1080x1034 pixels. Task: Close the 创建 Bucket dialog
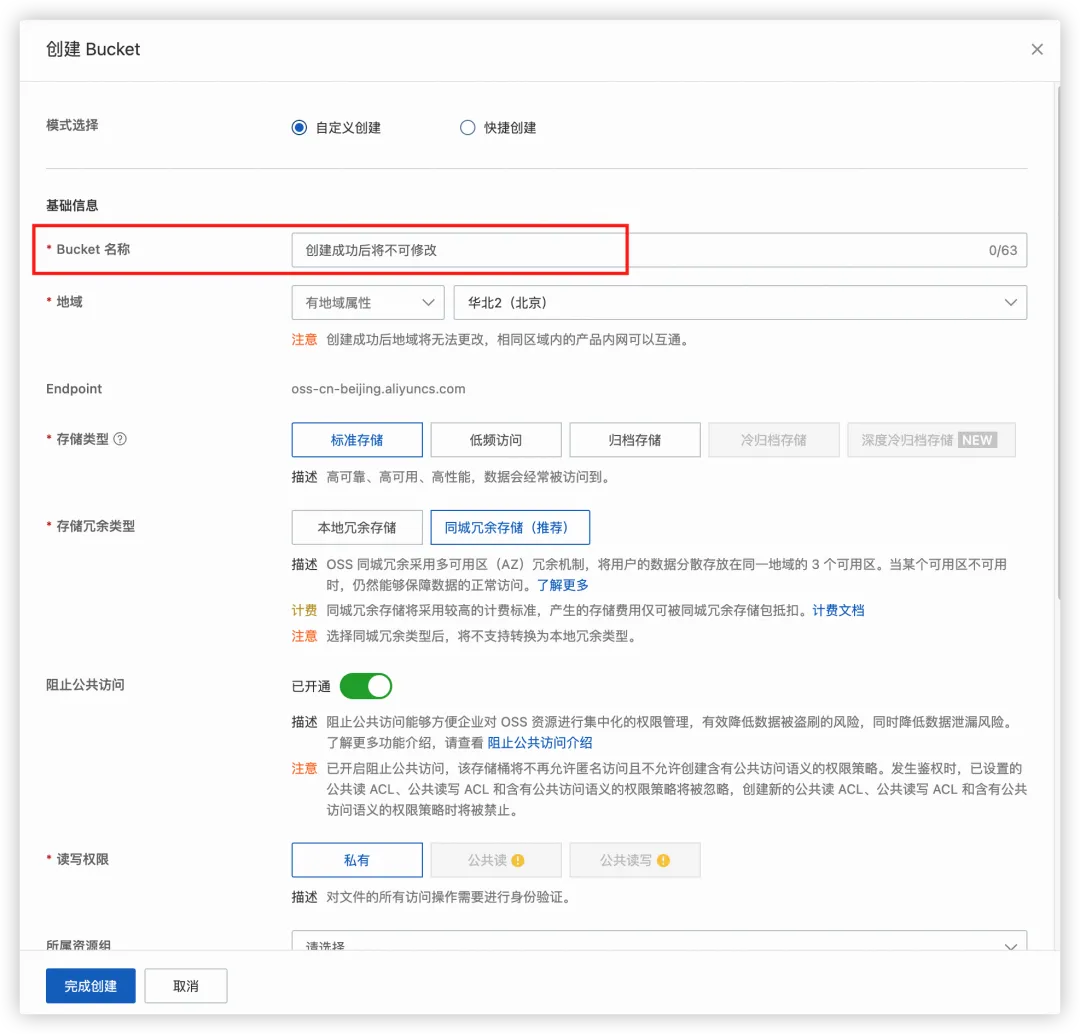pos(1037,50)
